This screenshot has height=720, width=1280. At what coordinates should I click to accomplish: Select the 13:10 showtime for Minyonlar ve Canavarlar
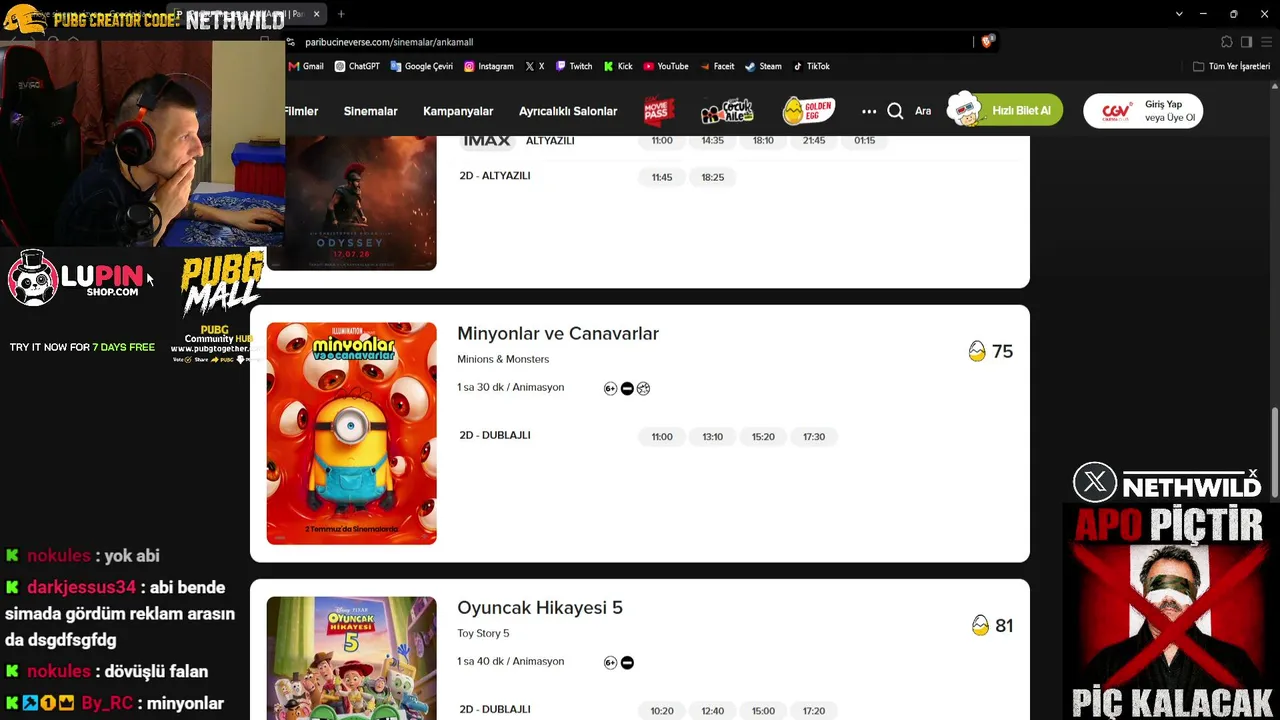point(712,437)
